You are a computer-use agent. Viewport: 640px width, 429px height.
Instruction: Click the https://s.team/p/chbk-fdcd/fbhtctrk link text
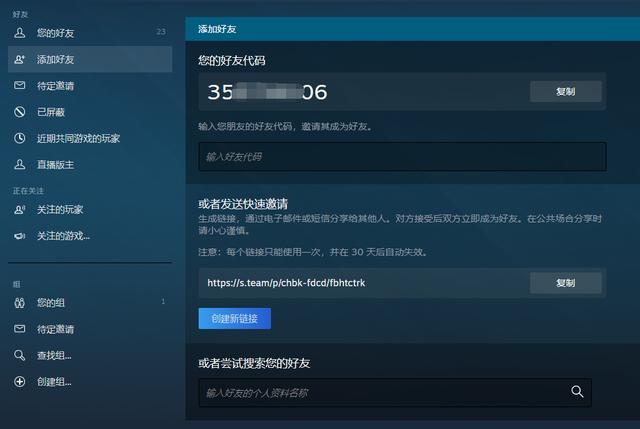(x=286, y=283)
